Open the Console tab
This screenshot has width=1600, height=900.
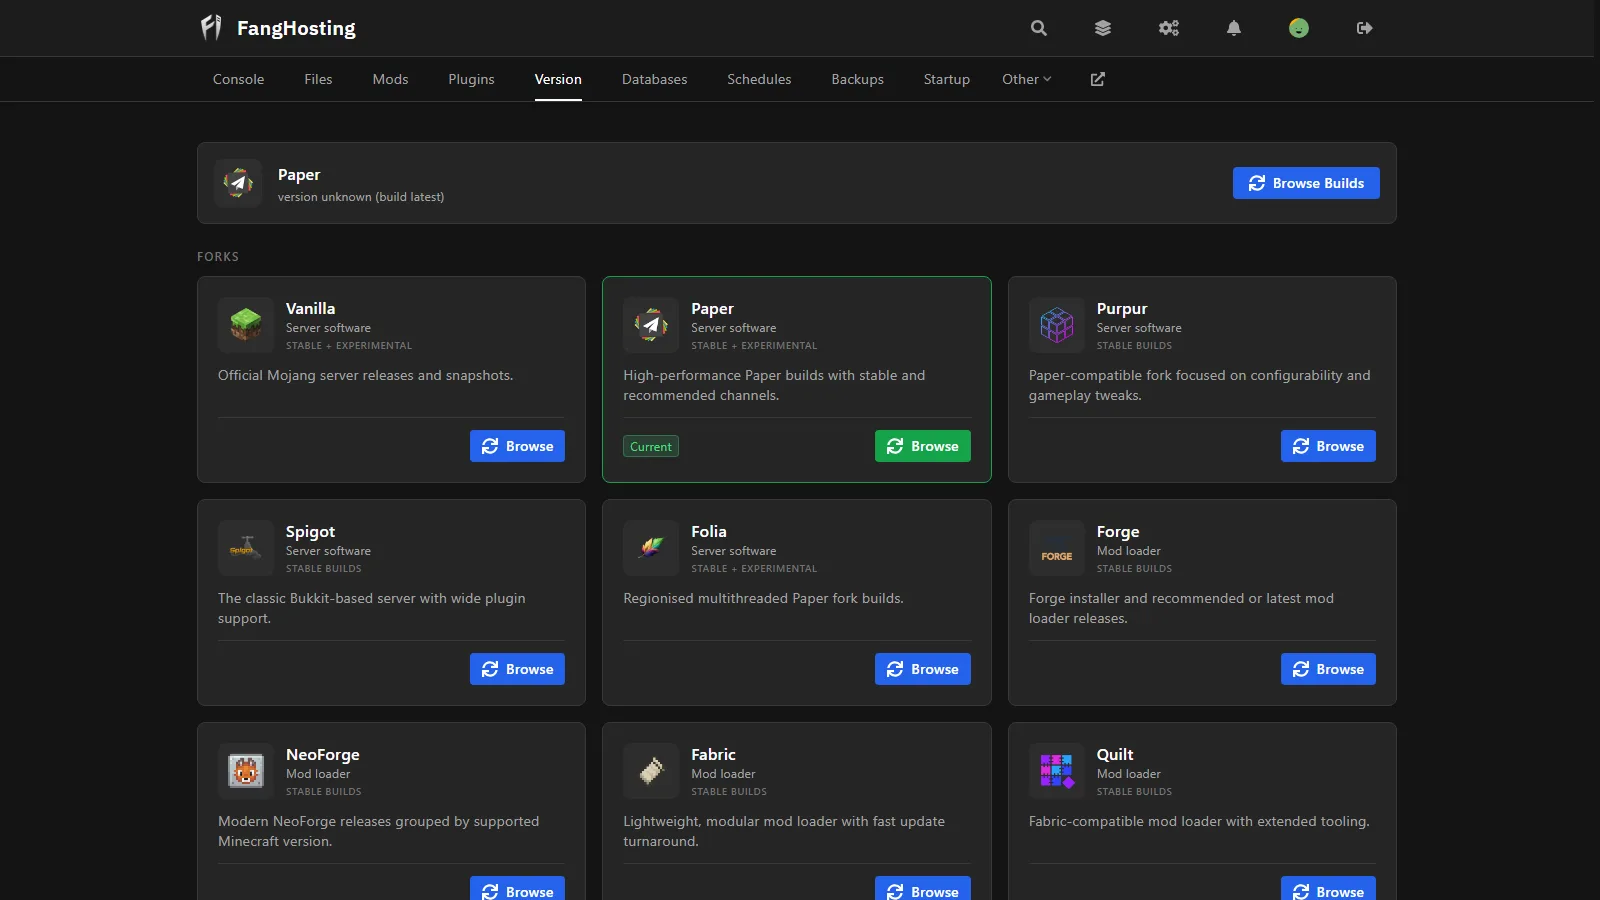pos(238,79)
